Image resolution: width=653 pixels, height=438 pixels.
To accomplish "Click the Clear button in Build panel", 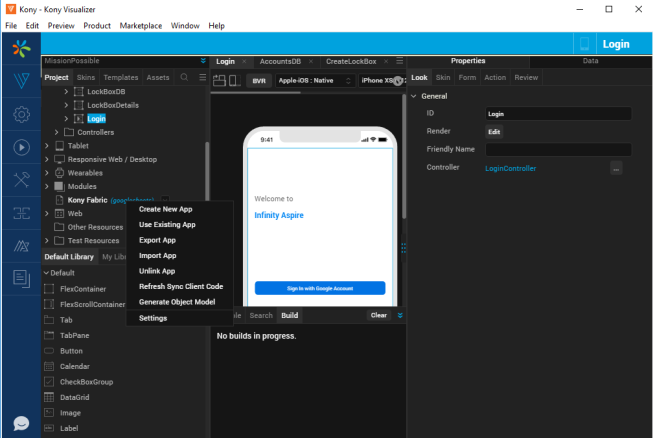I will (379, 315).
